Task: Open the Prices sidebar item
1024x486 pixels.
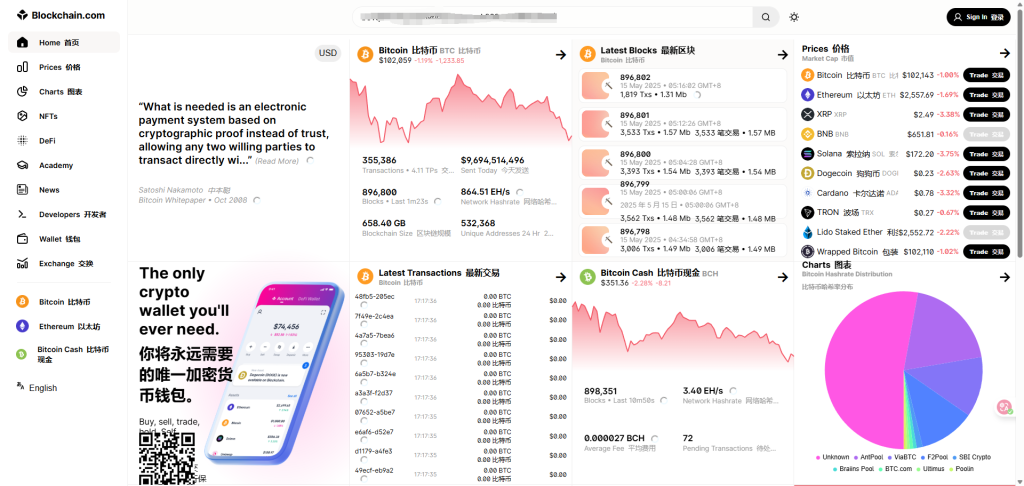Action: [64, 67]
